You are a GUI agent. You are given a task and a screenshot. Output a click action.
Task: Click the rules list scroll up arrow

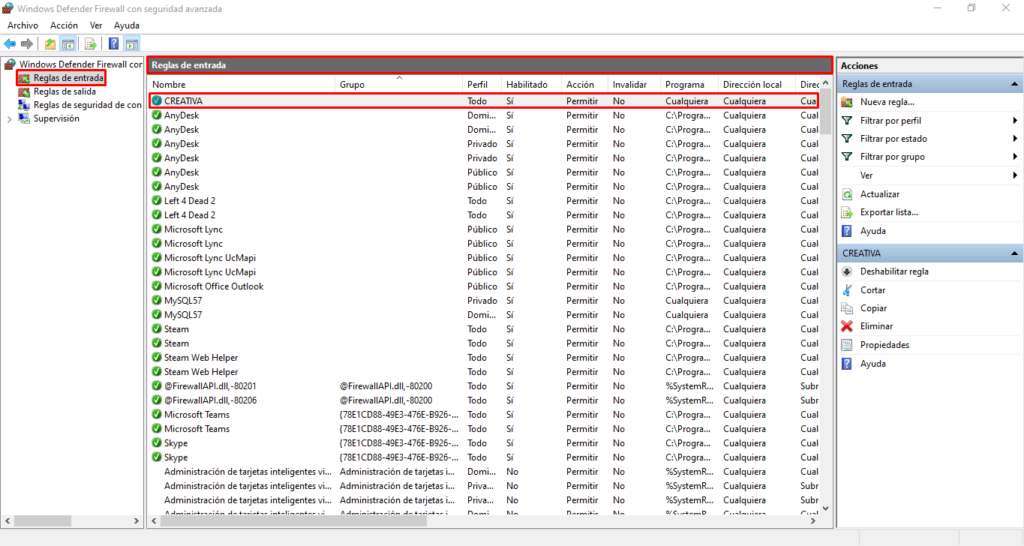pyautogui.click(x=825, y=83)
